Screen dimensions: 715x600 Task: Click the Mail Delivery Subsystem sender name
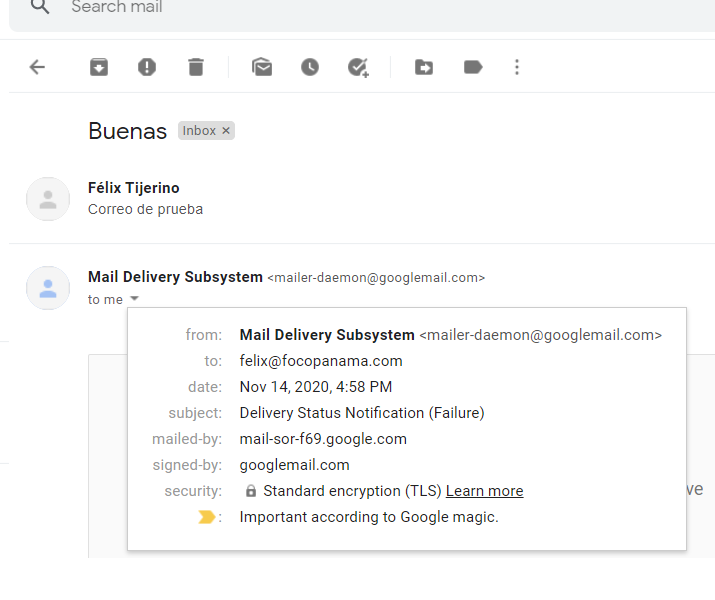coord(175,277)
